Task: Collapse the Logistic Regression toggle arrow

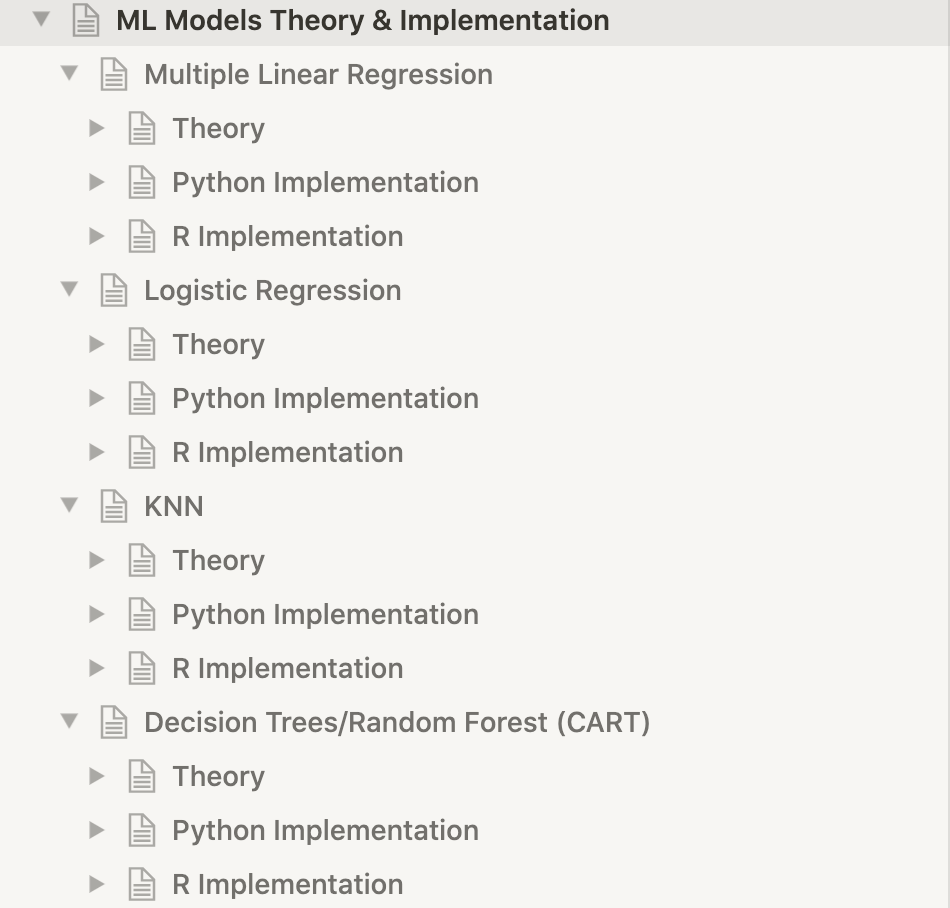Action: tap(69, 290)
